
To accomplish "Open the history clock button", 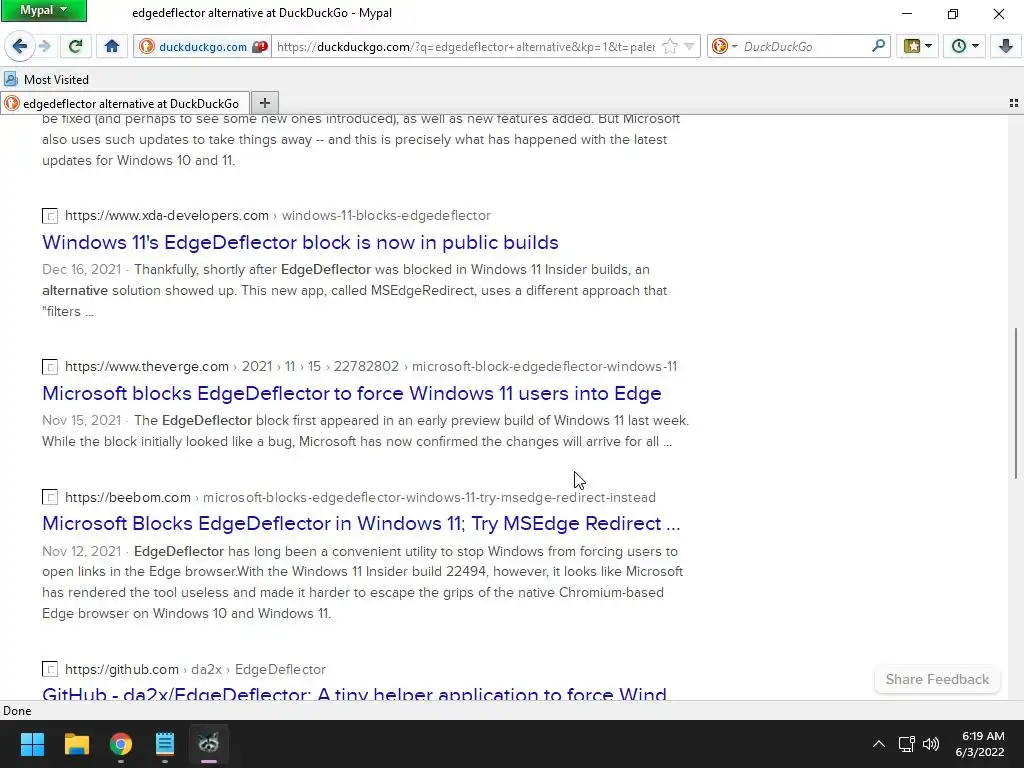I will (x=959, y=46).
